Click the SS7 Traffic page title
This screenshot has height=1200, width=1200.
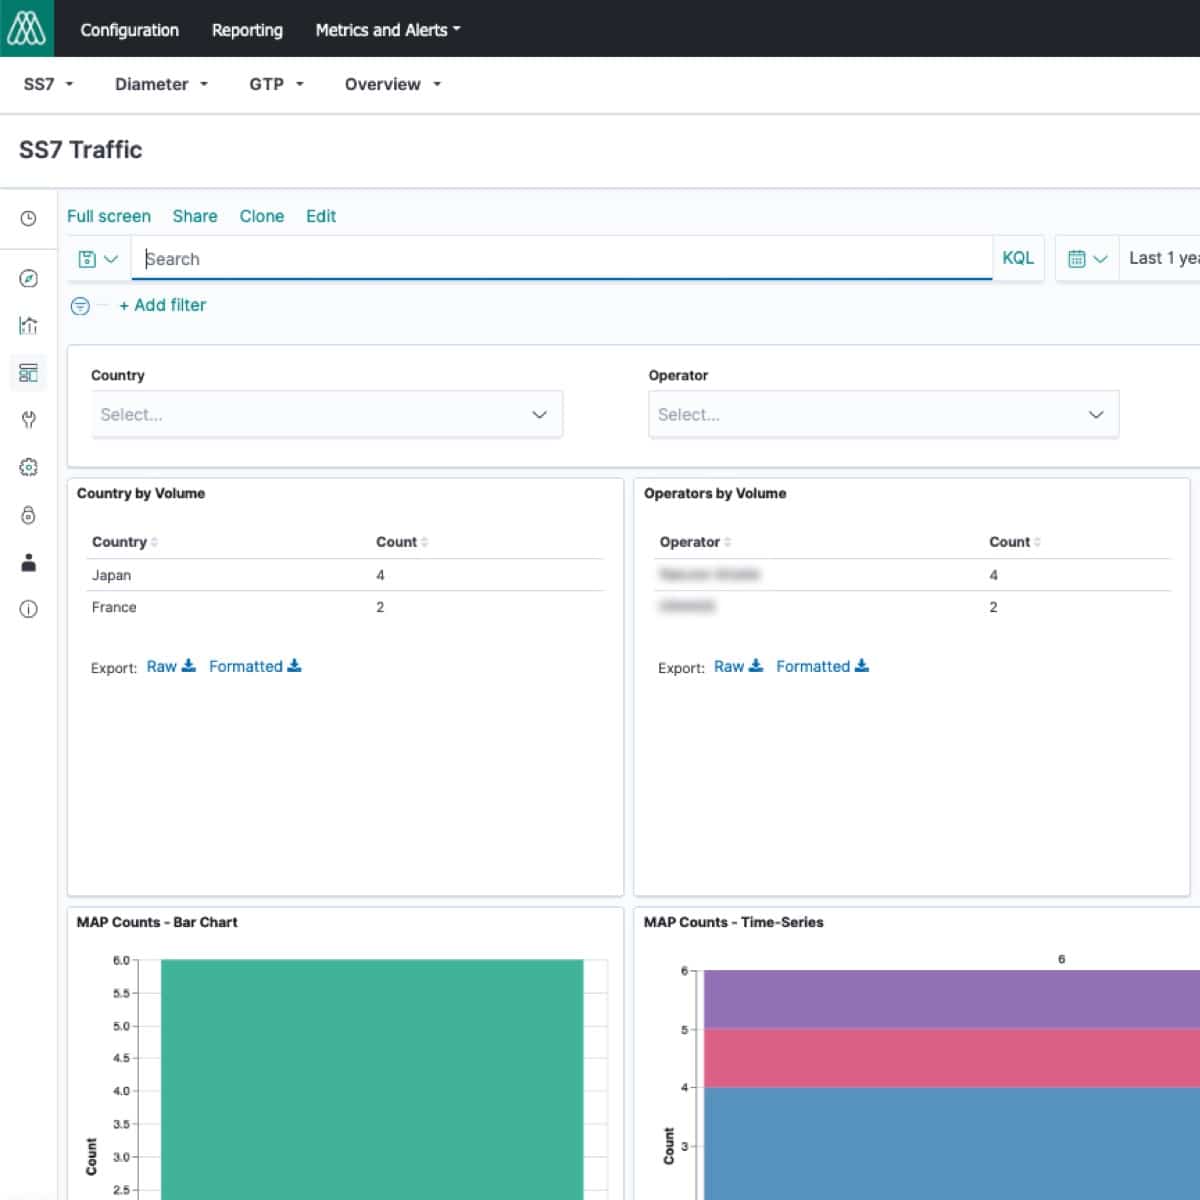click(x=81, y=150)
